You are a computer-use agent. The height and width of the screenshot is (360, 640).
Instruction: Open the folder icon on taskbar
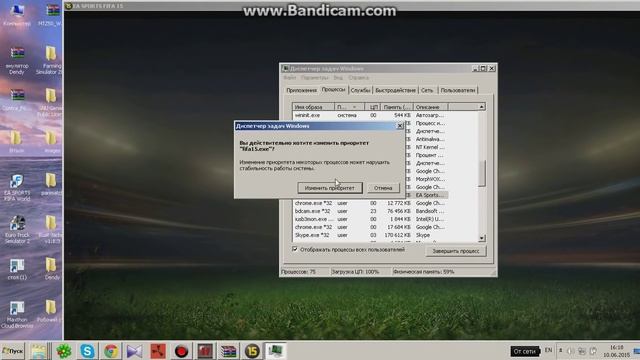[x=39, y=351]
